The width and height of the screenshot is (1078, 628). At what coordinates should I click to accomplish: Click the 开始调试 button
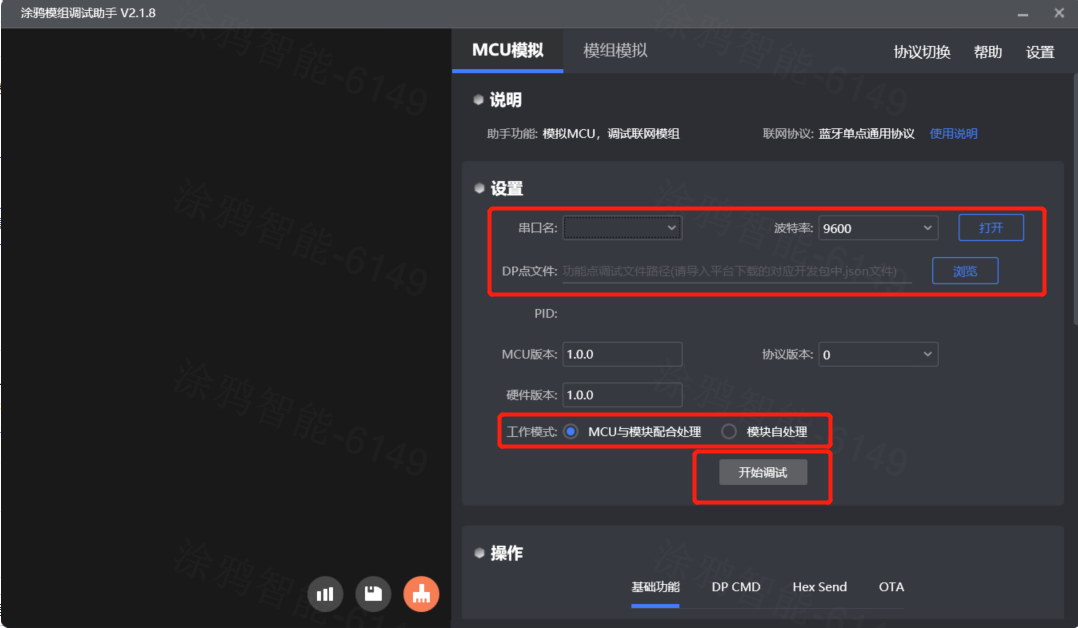pos(763,473)
